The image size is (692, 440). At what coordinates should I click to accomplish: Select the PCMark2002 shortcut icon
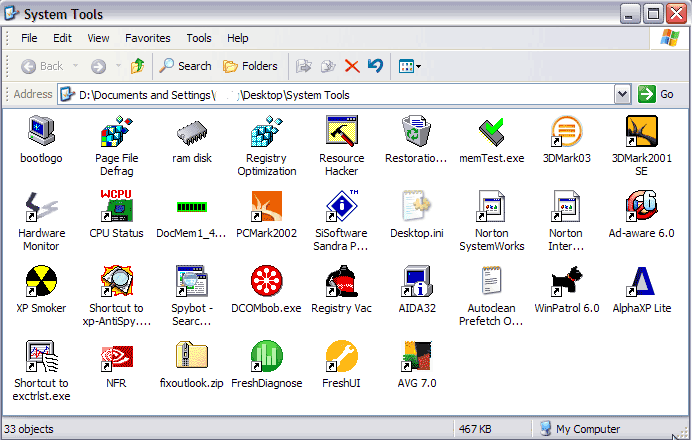point(267,206)
